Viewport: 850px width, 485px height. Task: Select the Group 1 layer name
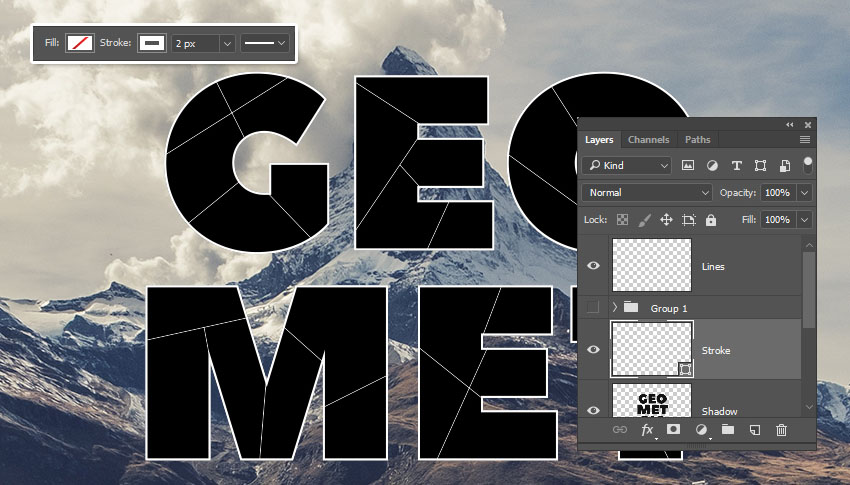[x=669, y=308]
